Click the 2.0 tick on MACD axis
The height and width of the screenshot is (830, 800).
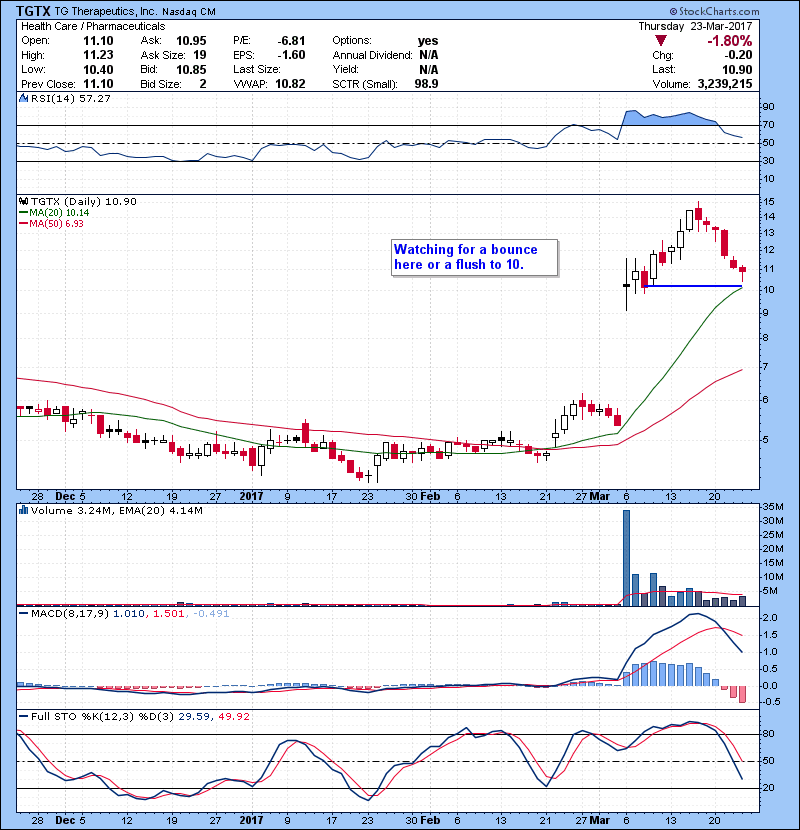coord(770,618)
